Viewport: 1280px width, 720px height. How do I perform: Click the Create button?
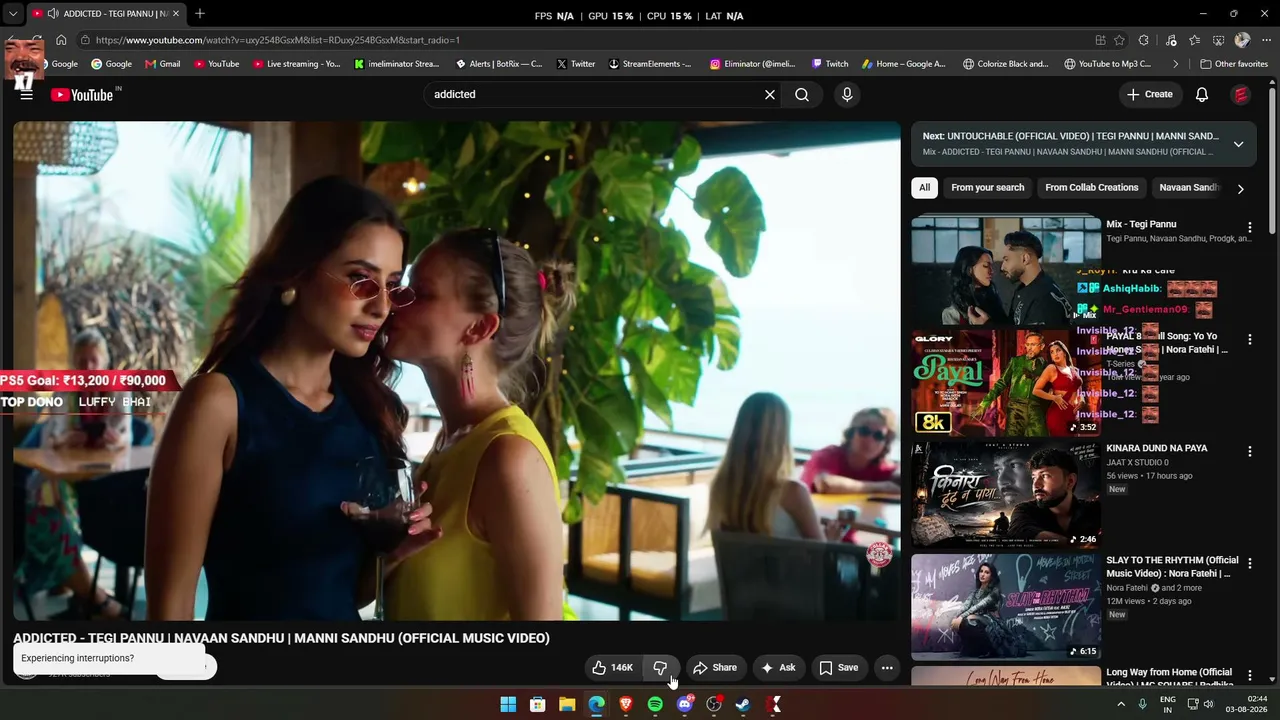tap(1150, 95)
